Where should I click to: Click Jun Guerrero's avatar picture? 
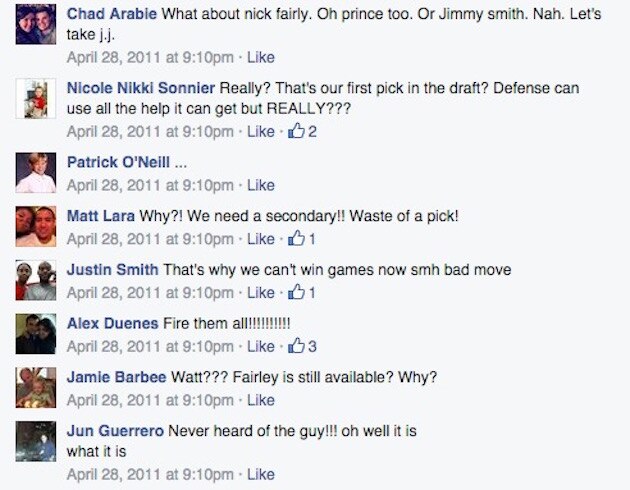(36, 441)
